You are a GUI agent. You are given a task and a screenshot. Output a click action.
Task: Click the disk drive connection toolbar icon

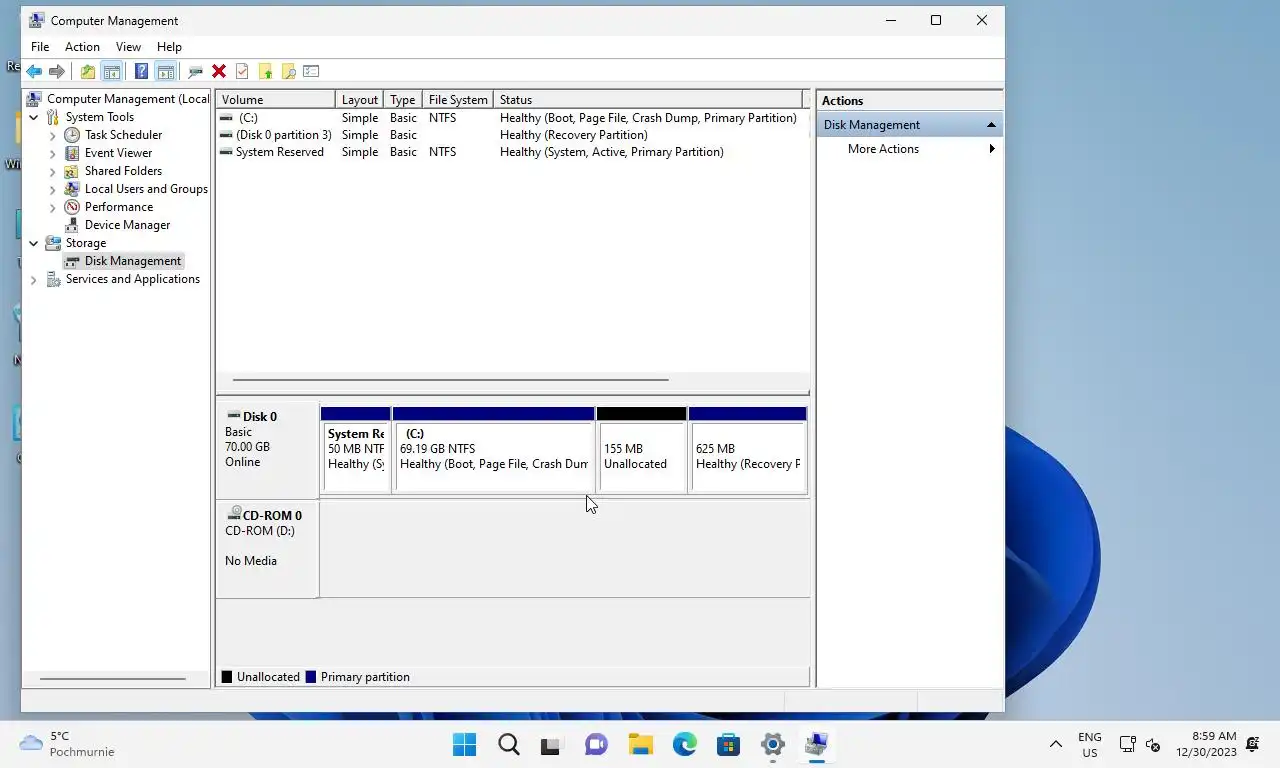tap(195, 71)
